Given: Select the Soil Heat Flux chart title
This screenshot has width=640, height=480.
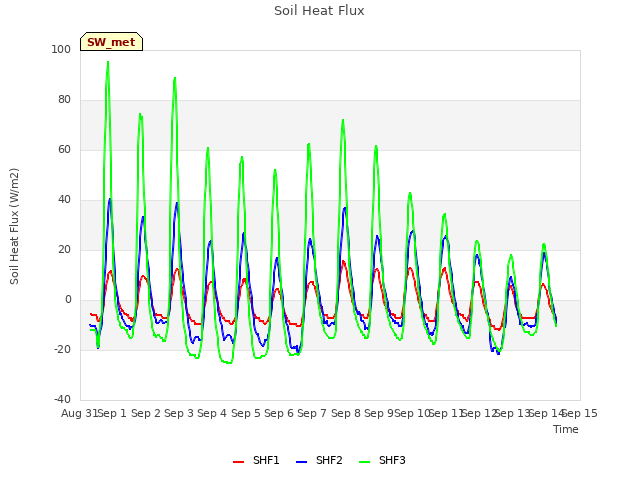Looking at the screenshot, I should tap(319, 11).
